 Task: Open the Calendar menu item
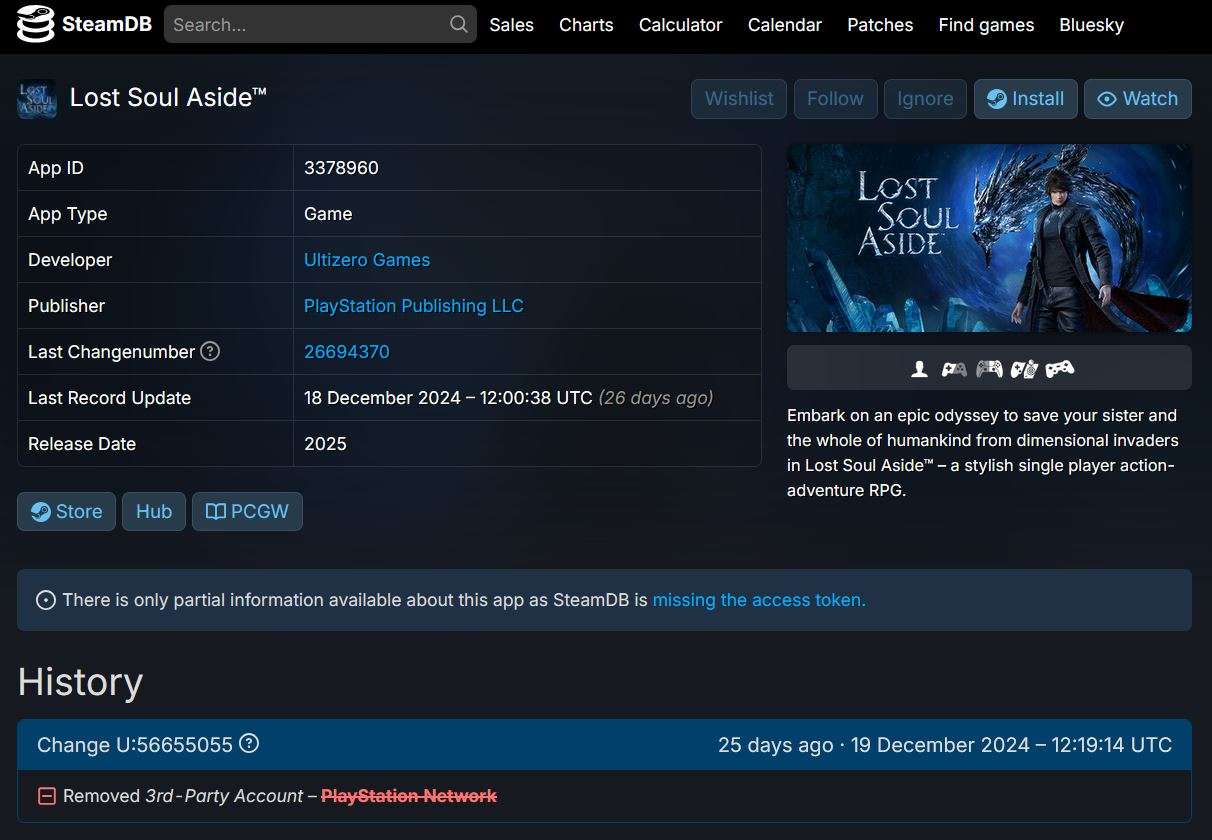coord(785,25)
